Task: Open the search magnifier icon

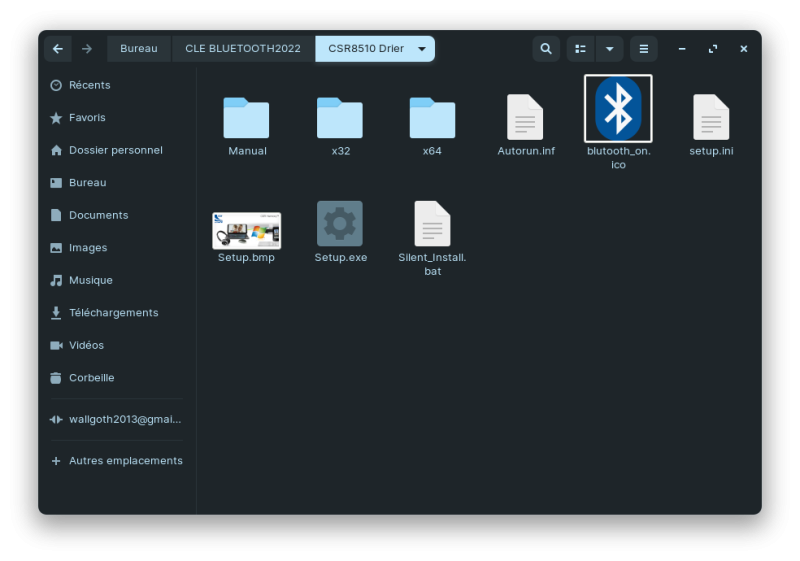Action: point(545,49)
